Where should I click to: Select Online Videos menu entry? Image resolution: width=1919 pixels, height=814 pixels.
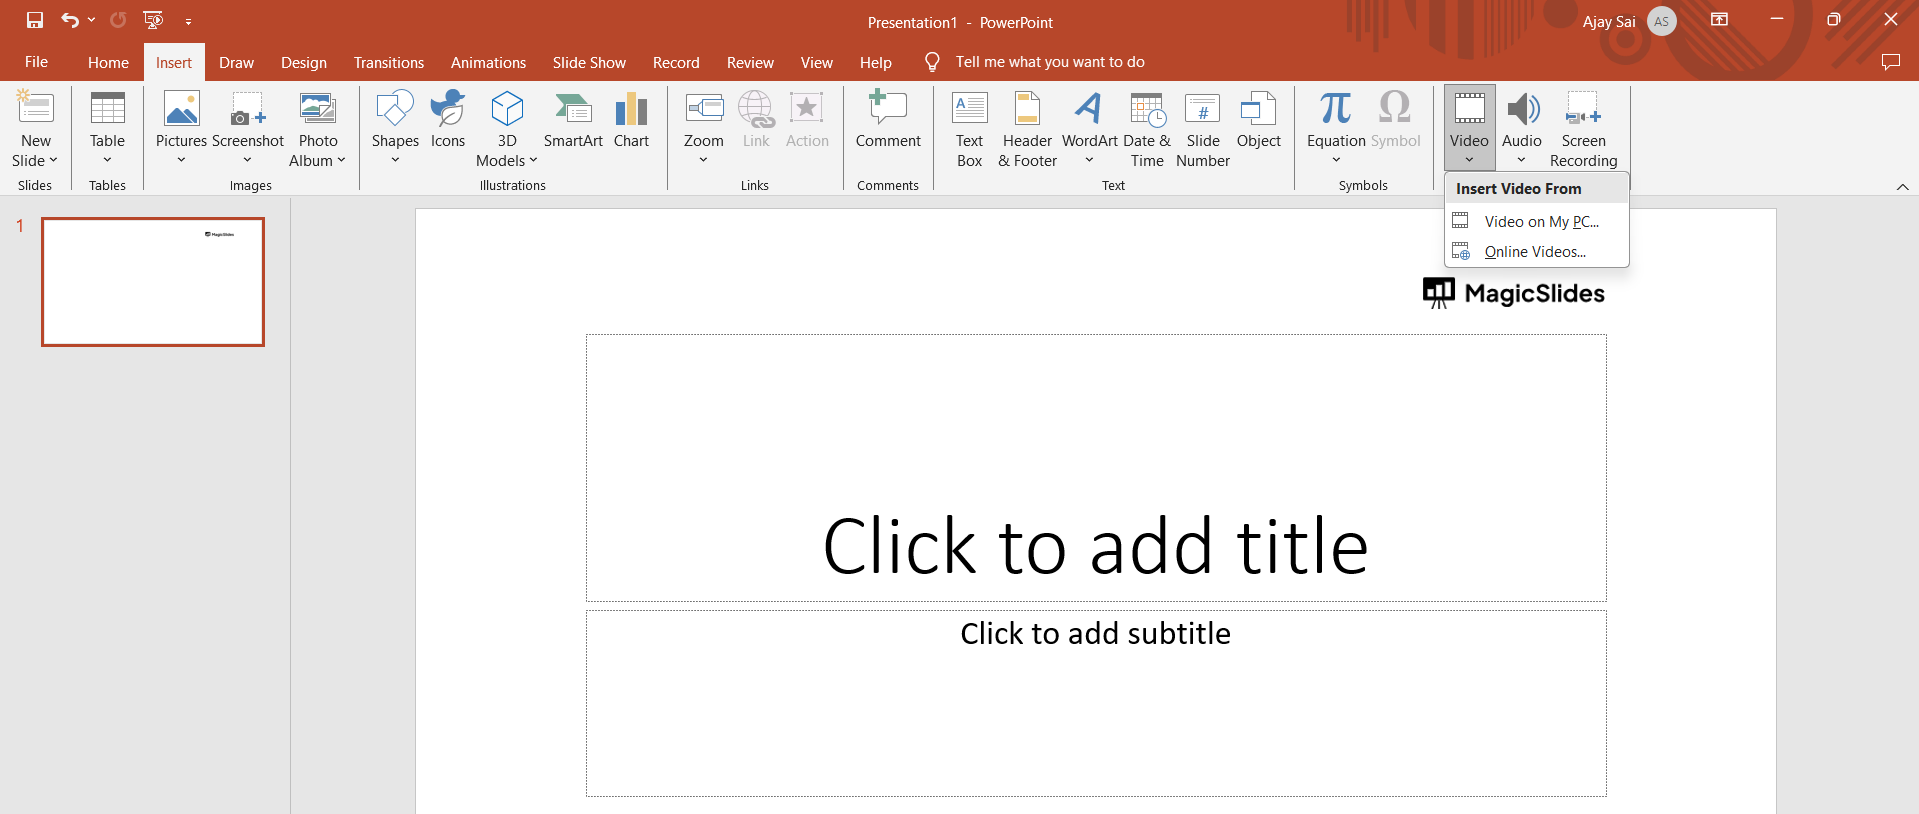tap(1535, 252)
